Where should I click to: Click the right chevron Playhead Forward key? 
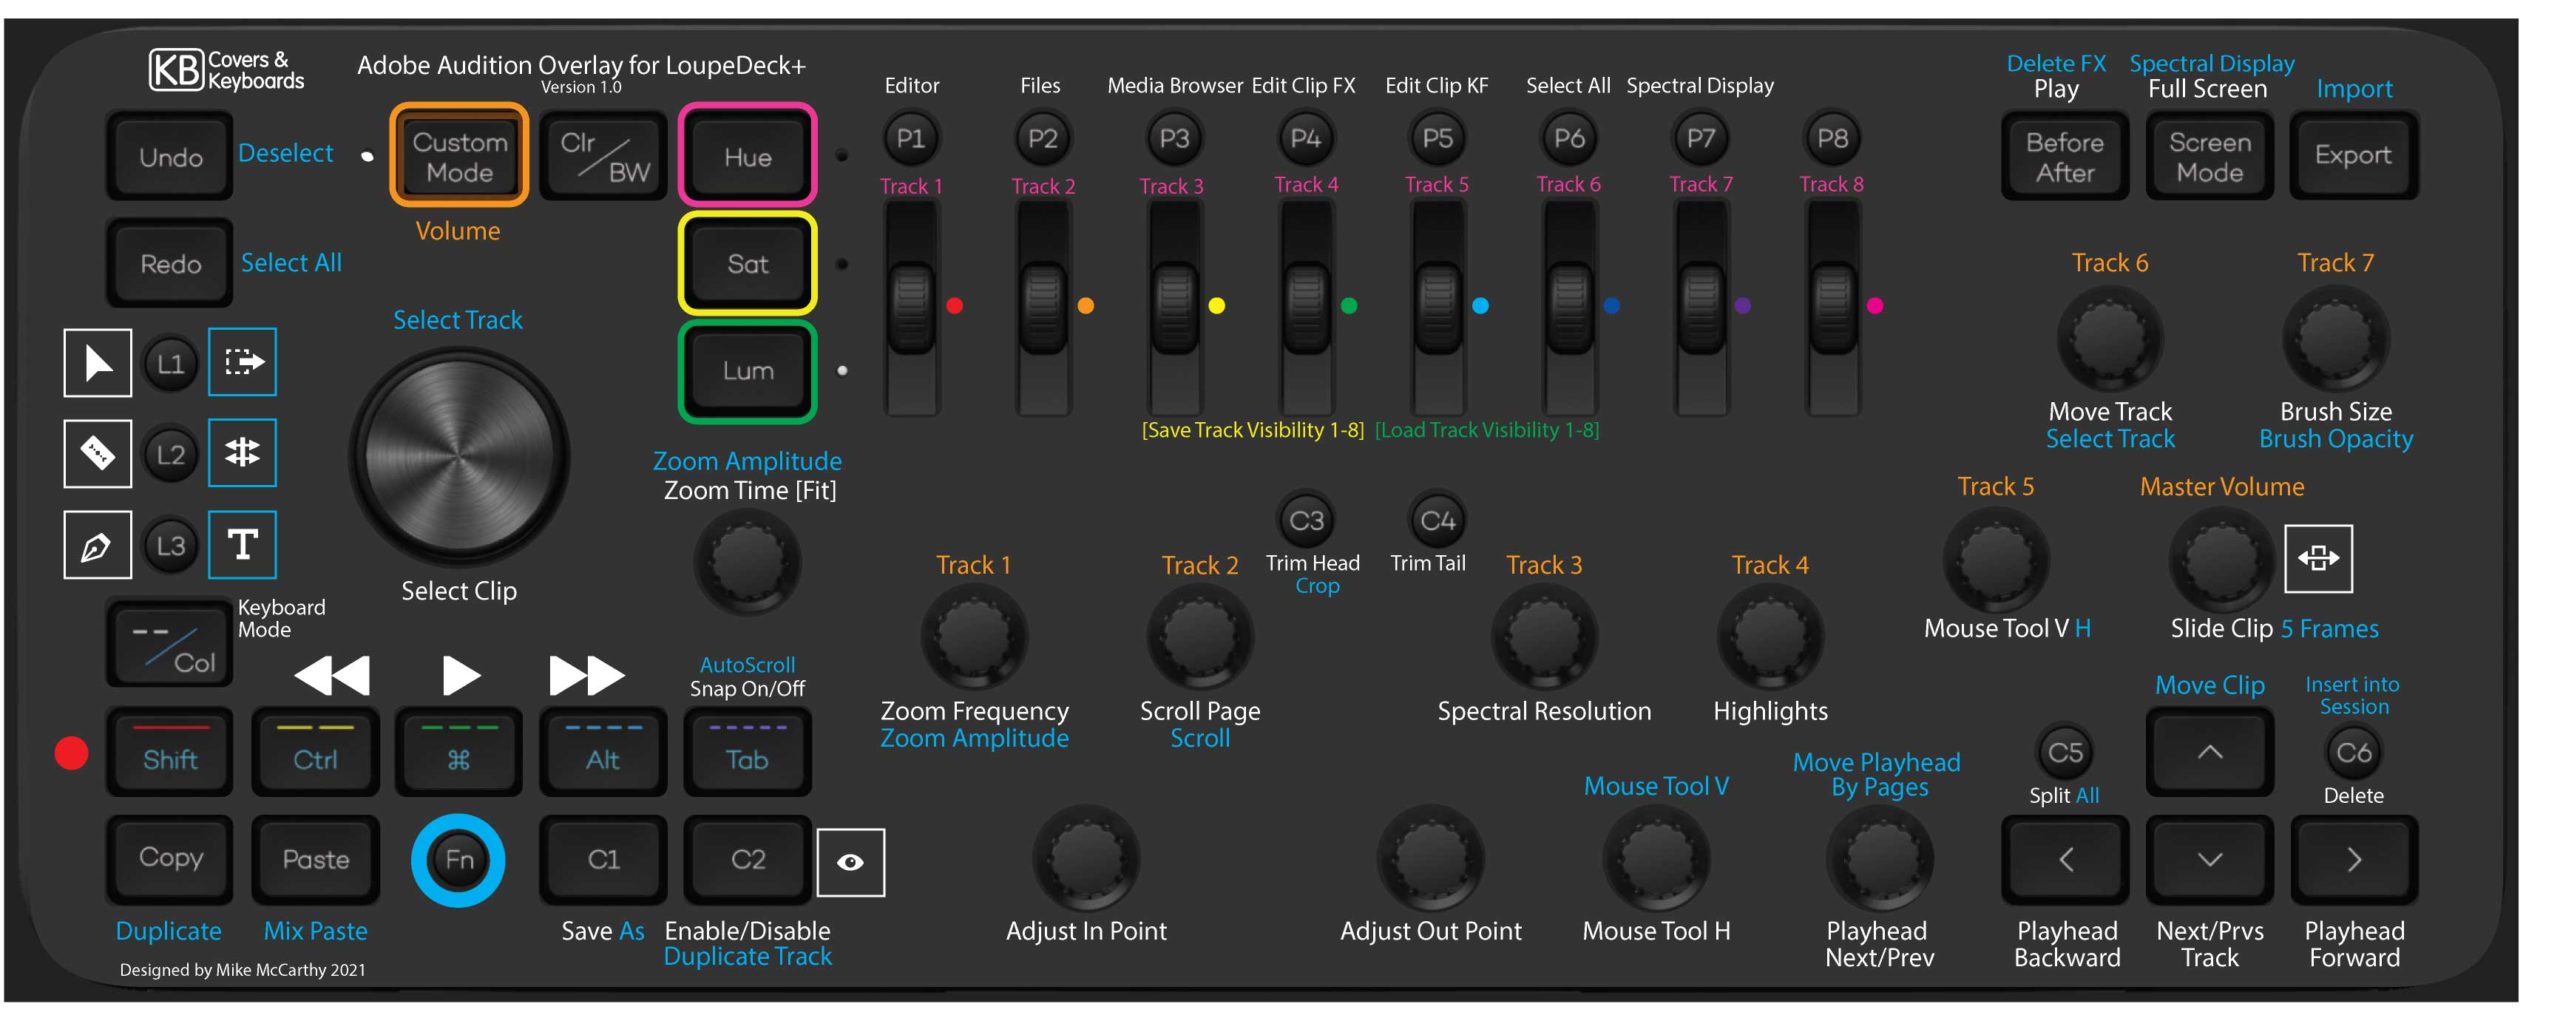pyautogui.click(x=2354, y=860)
